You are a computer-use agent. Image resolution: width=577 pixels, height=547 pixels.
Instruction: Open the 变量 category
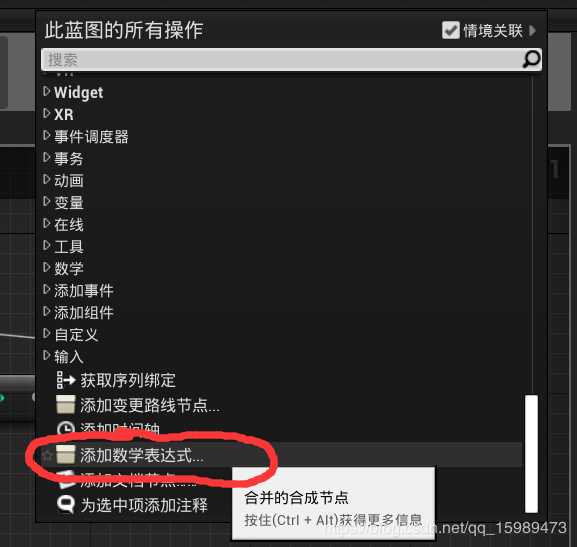[x=69, y=202]
